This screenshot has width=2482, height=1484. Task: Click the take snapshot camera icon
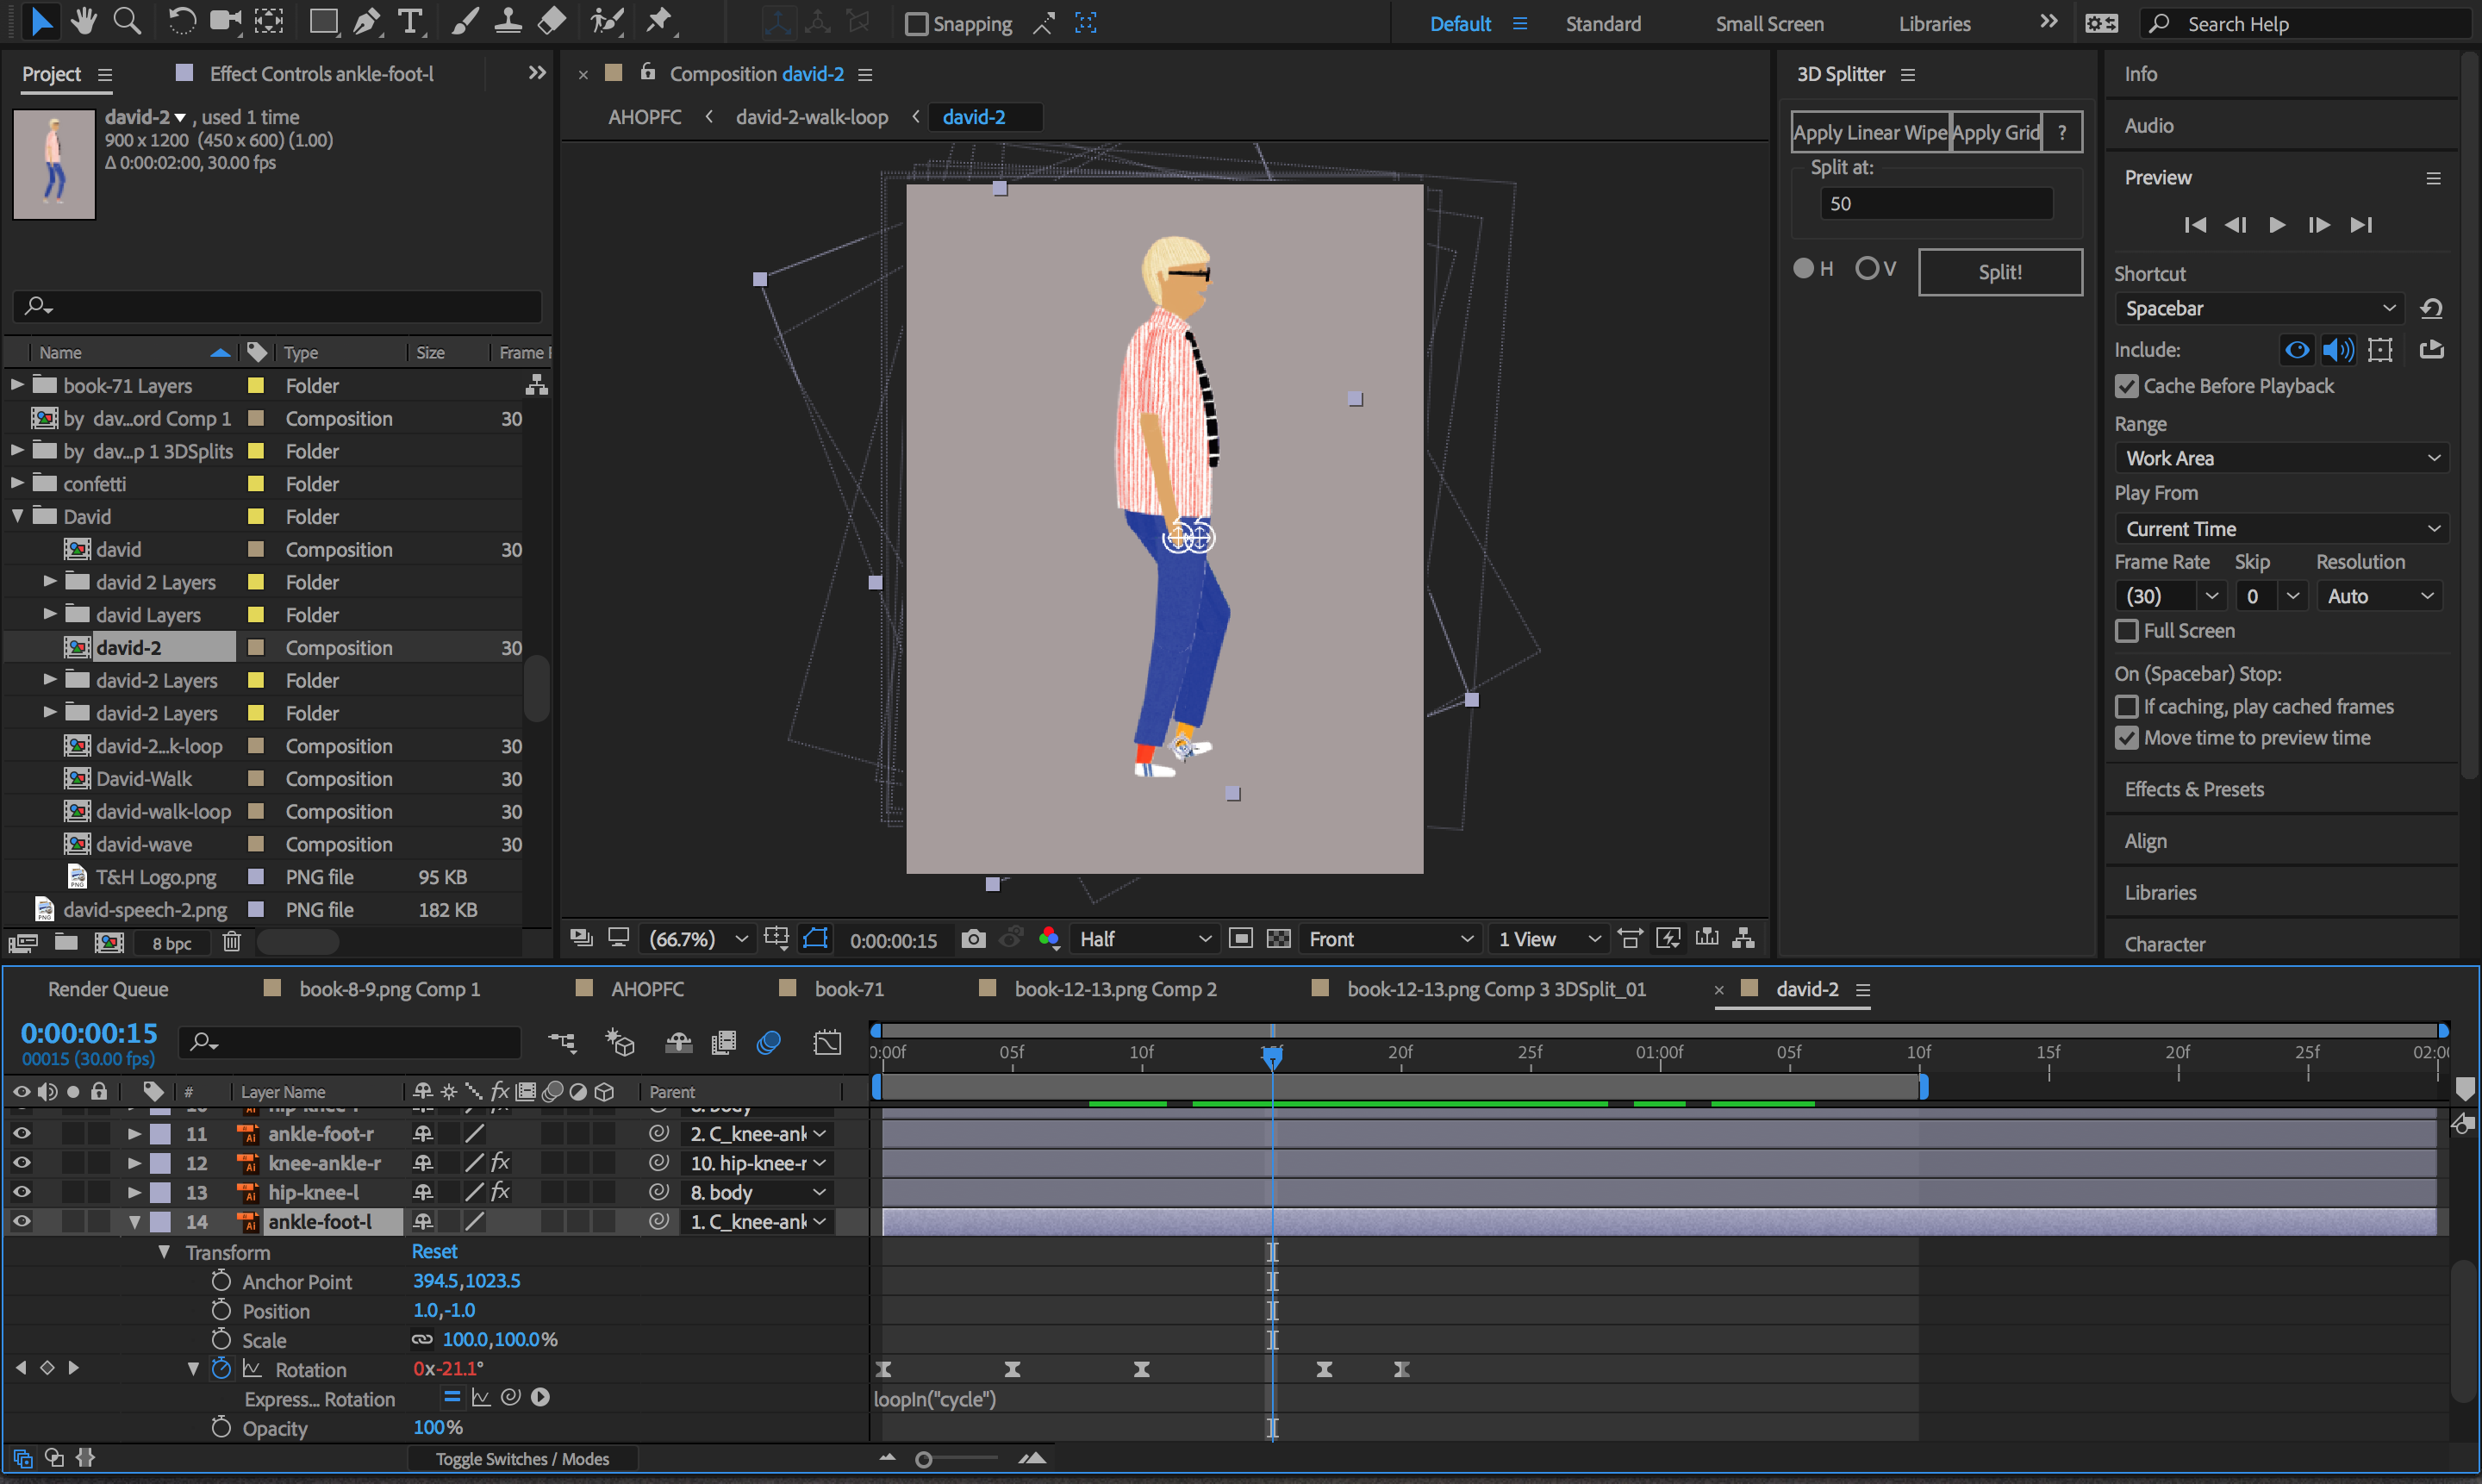(x=972, y=938)
